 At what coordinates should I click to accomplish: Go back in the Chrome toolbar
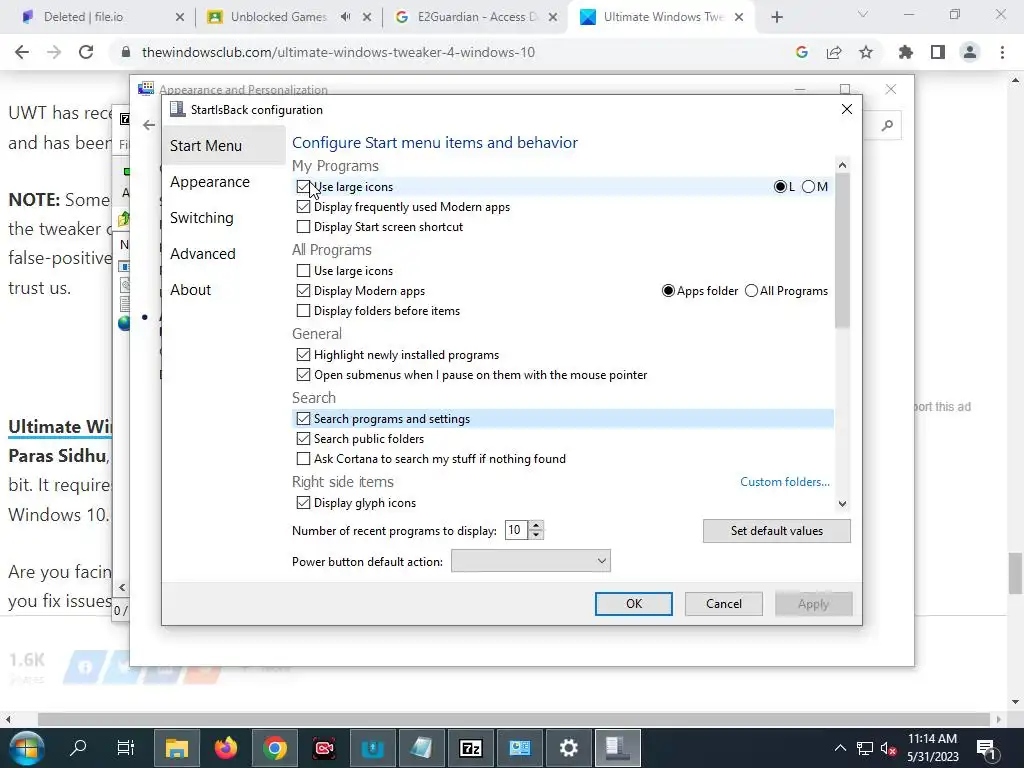tap(22, 52)
